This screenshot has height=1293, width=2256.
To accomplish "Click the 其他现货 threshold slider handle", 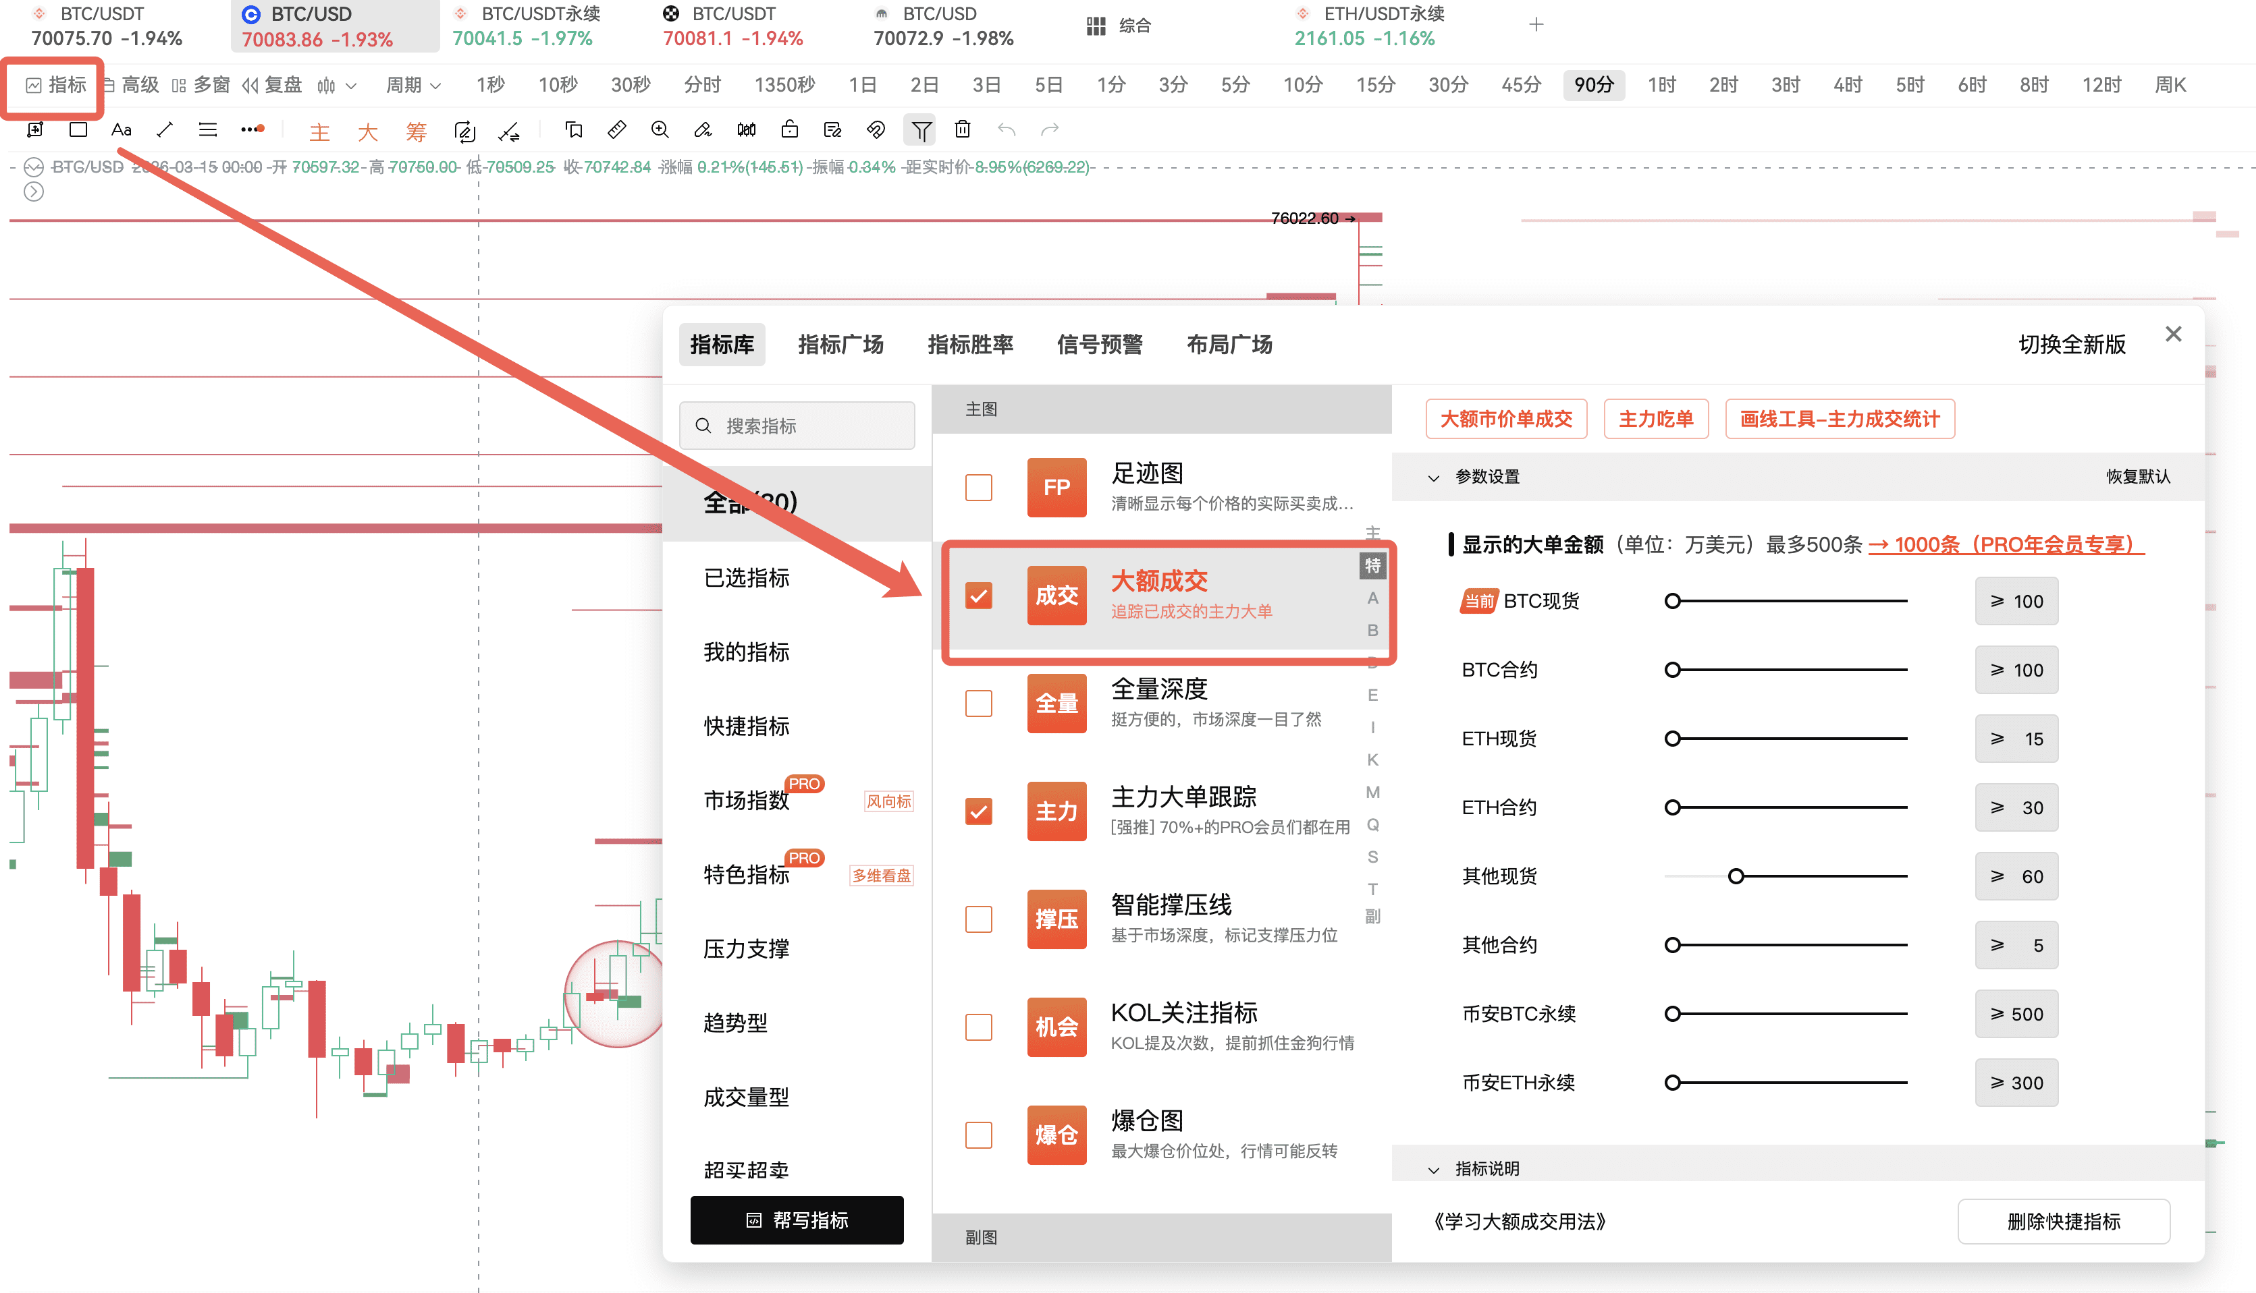I will [1736, 876].
